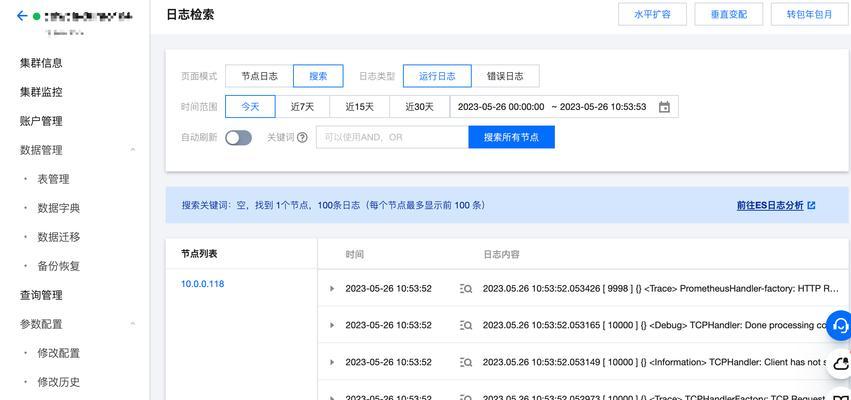This screenshot has width=851, height=400.
Task: Click log text 10:53:52.053149 TCPHandler Client has not
Action: pos(656,362)
